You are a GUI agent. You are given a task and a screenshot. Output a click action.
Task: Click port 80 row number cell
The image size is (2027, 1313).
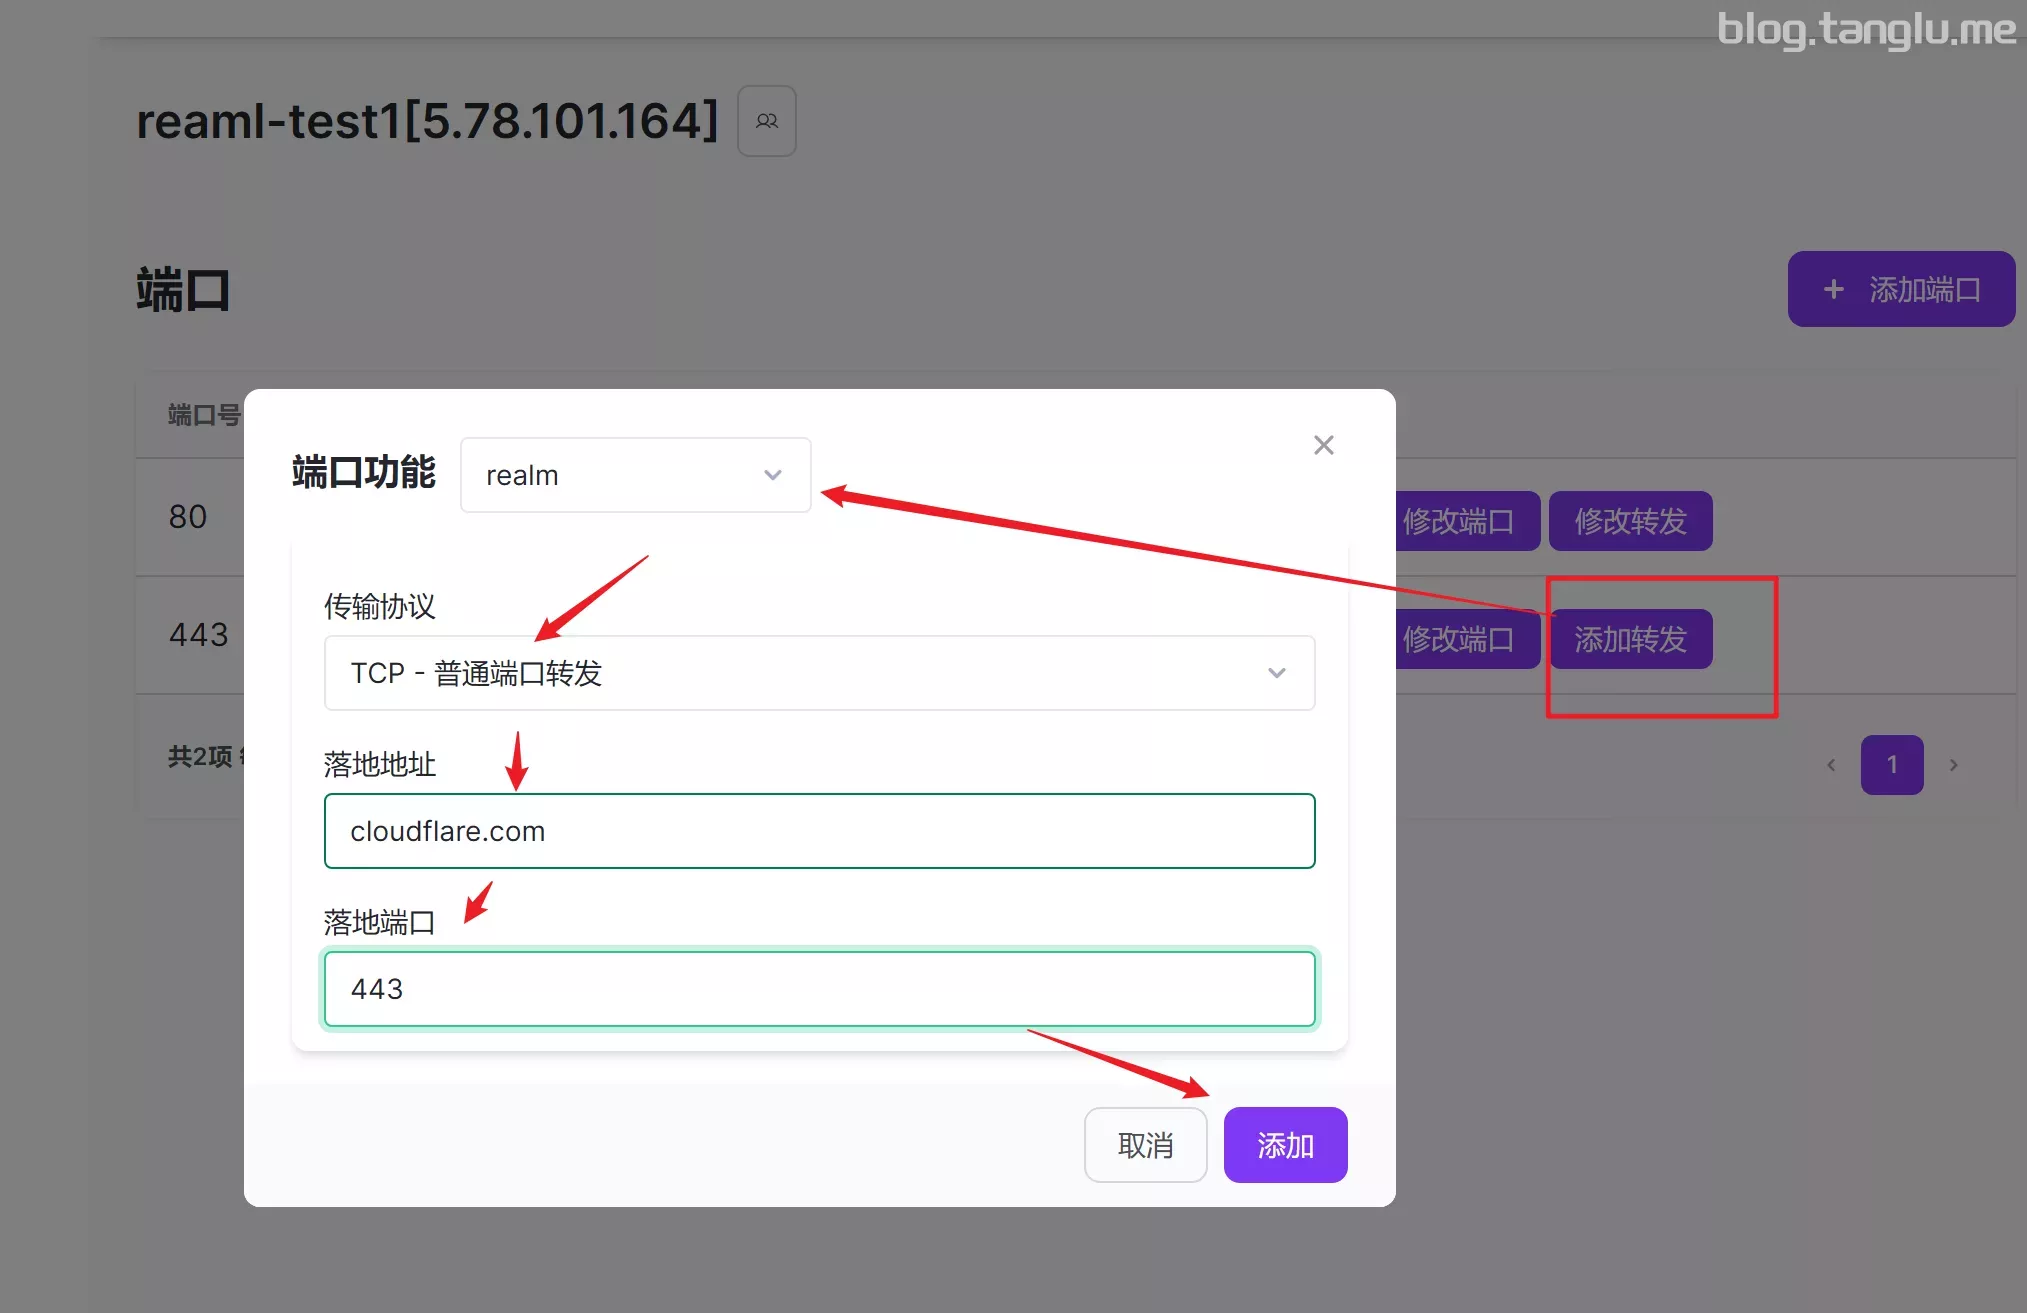coord(188,517)
